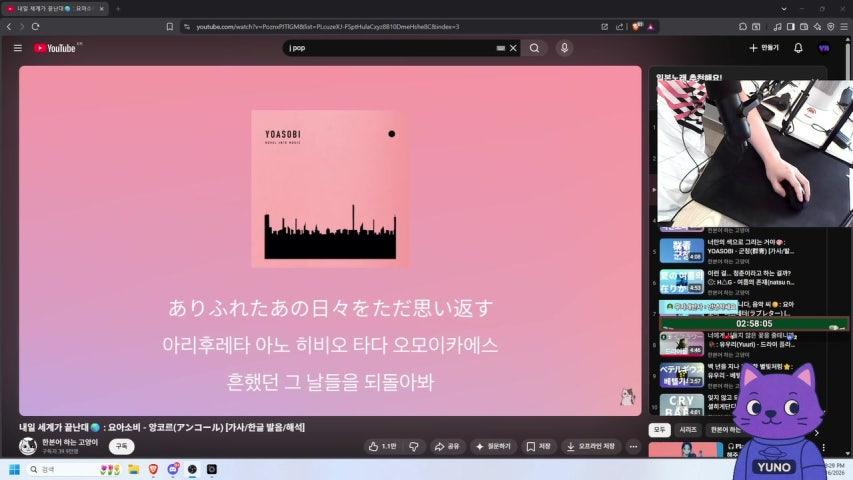This screenshot has height=480, width=853.
Task: Open the Brave Rewards triangle icon
Action: [651, 26]
